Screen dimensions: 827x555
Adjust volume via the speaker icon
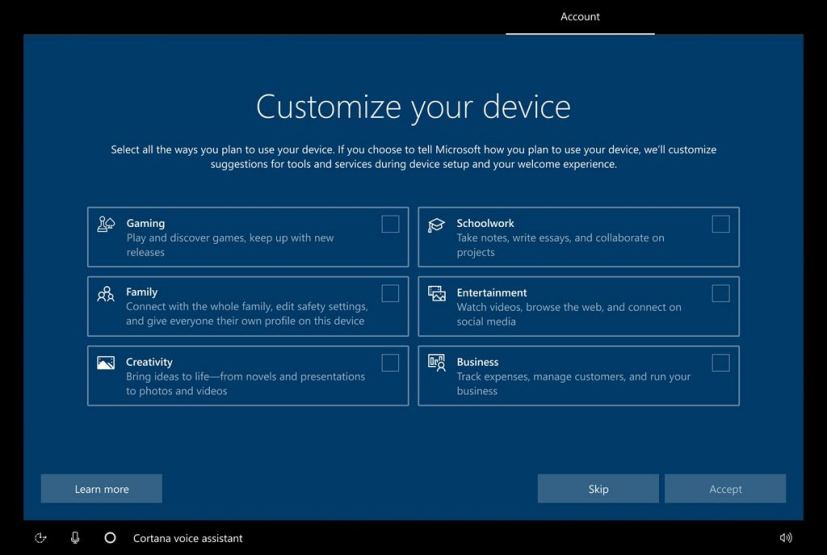point(785,538)
